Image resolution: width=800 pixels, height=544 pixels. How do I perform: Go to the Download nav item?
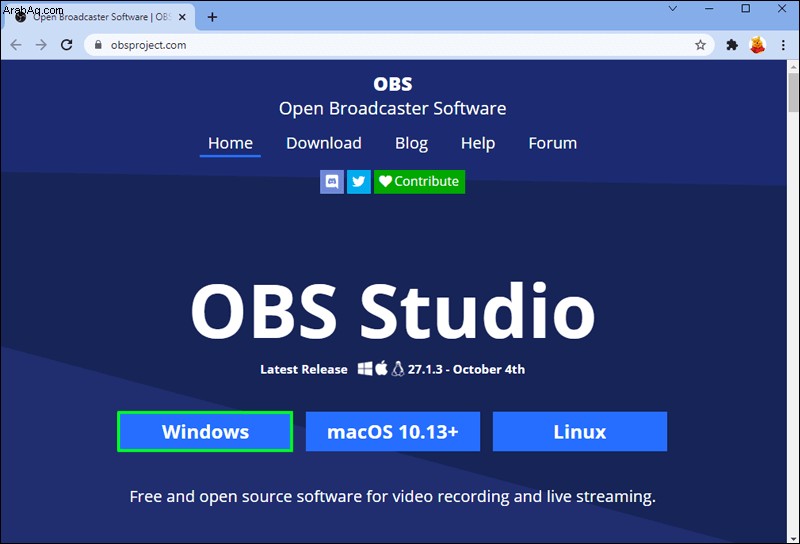[x=324, y=143]
